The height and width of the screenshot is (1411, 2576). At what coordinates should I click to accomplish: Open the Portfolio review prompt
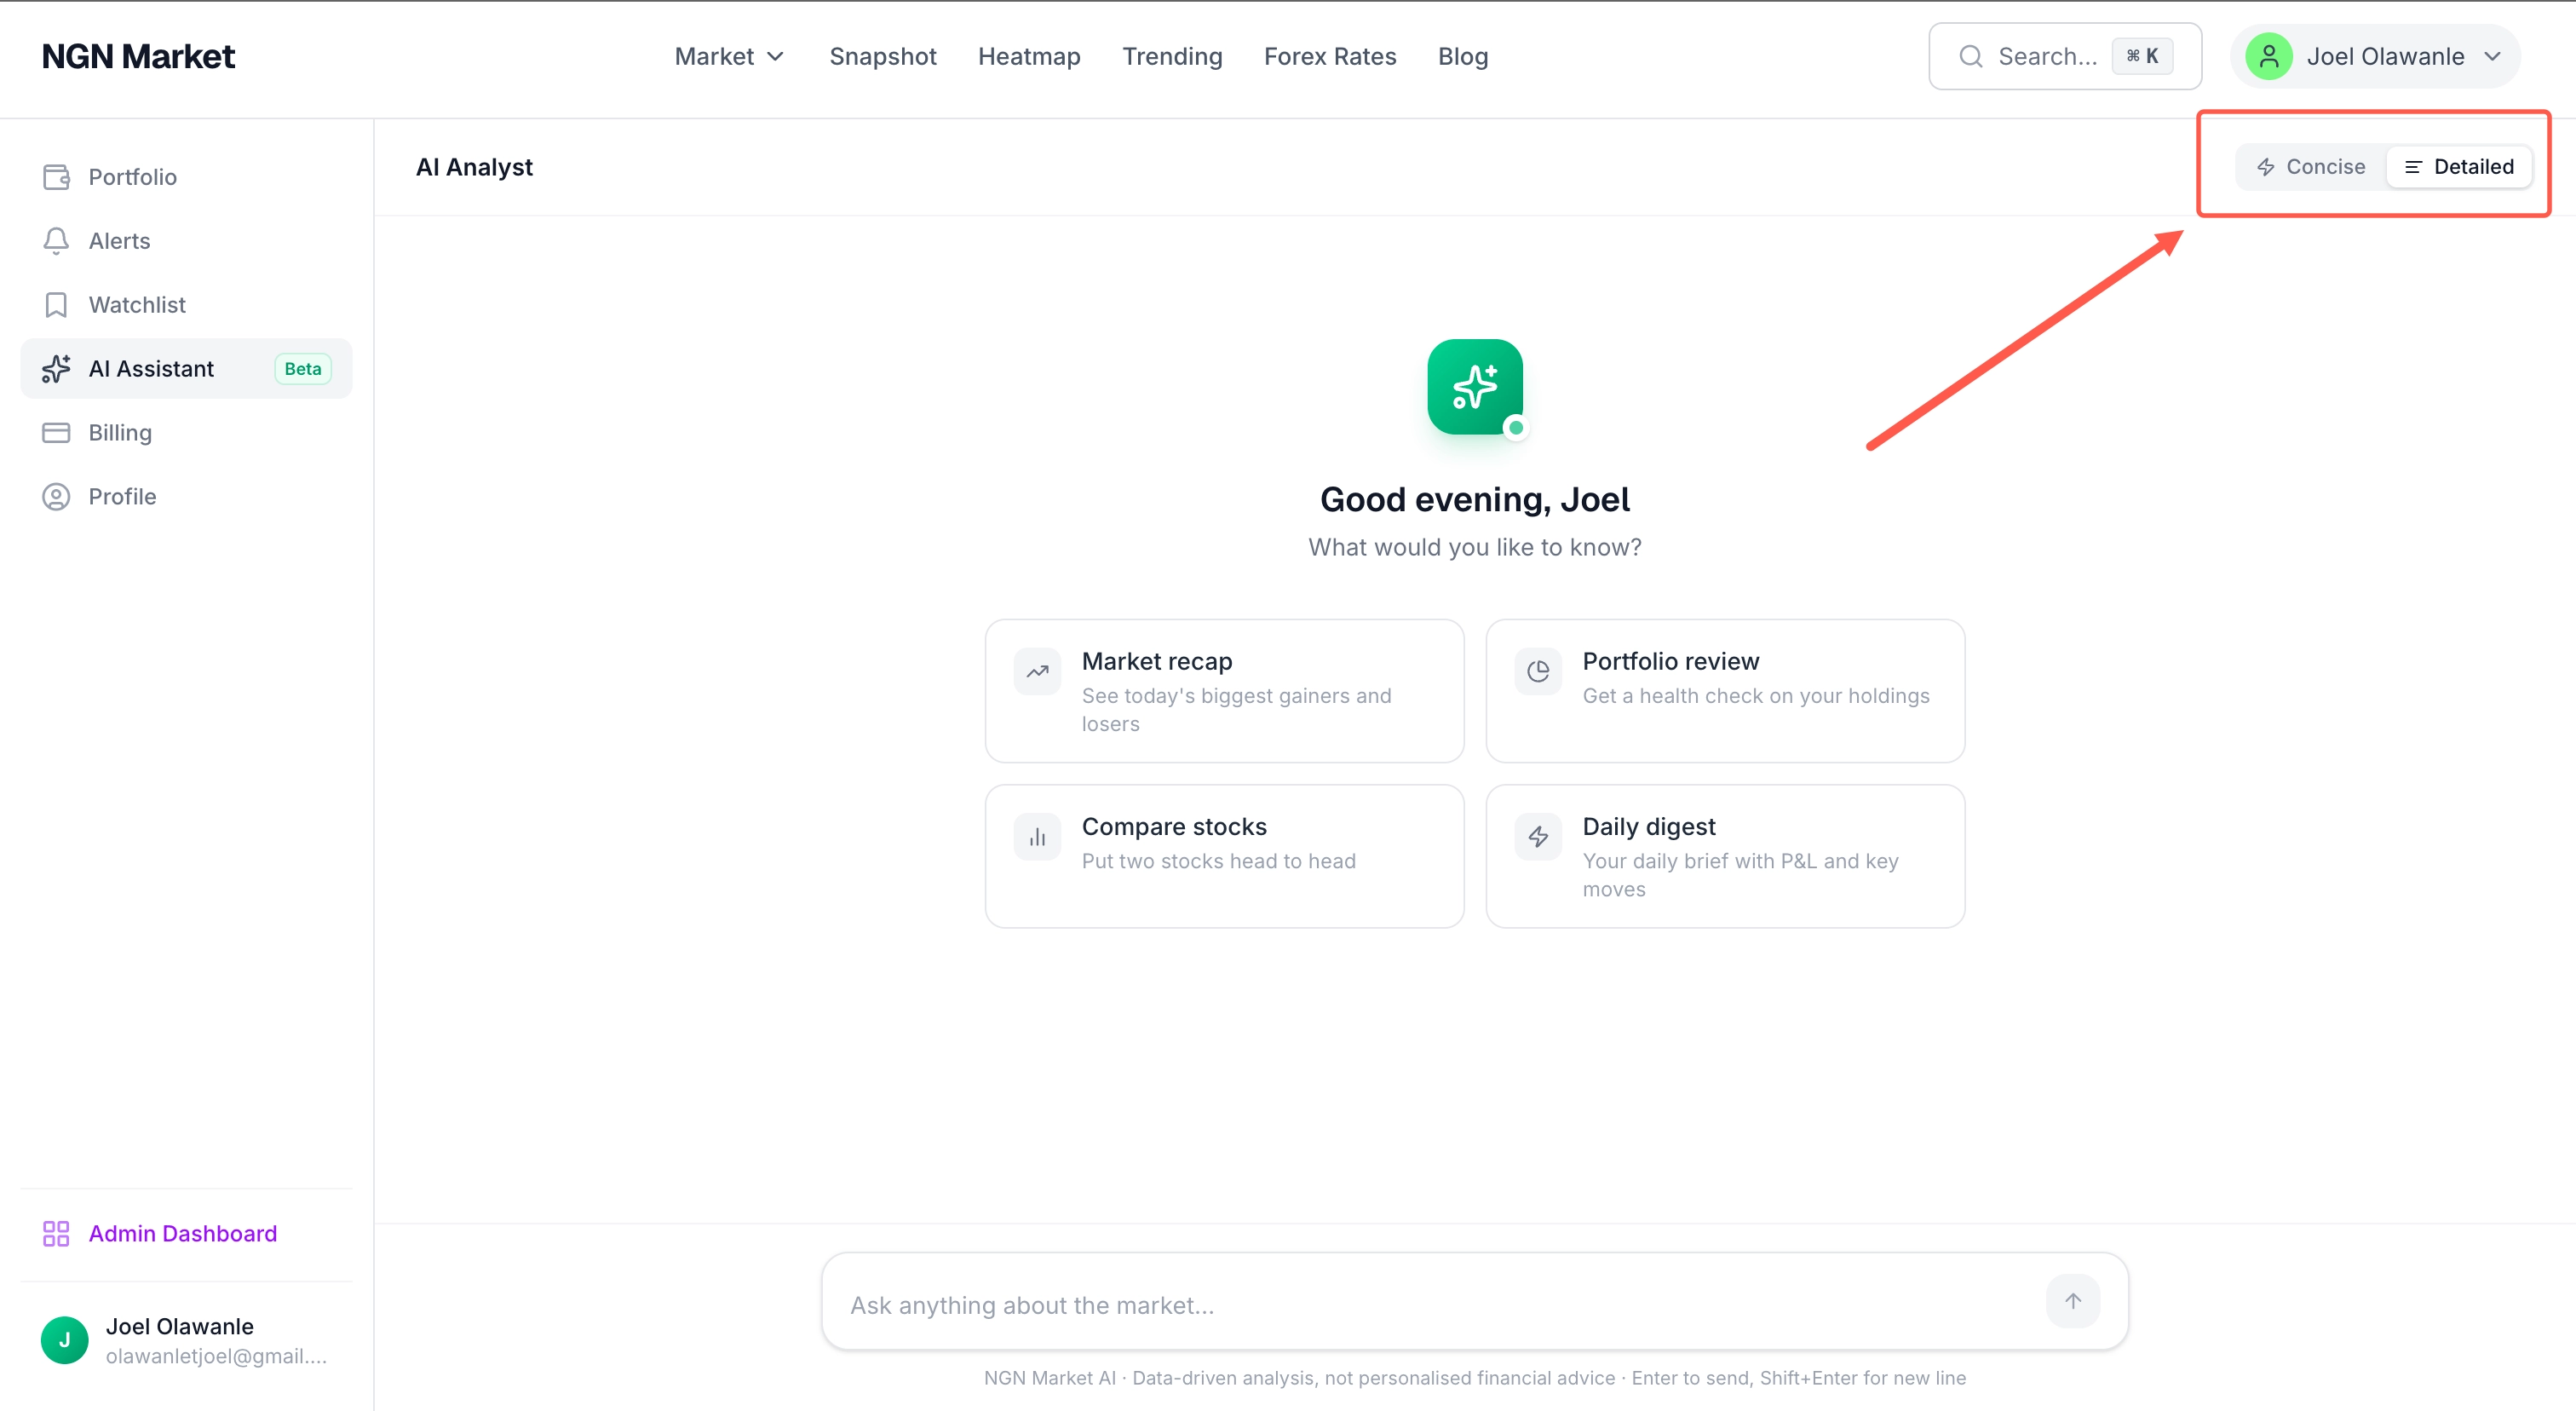tap(1725, 690)
